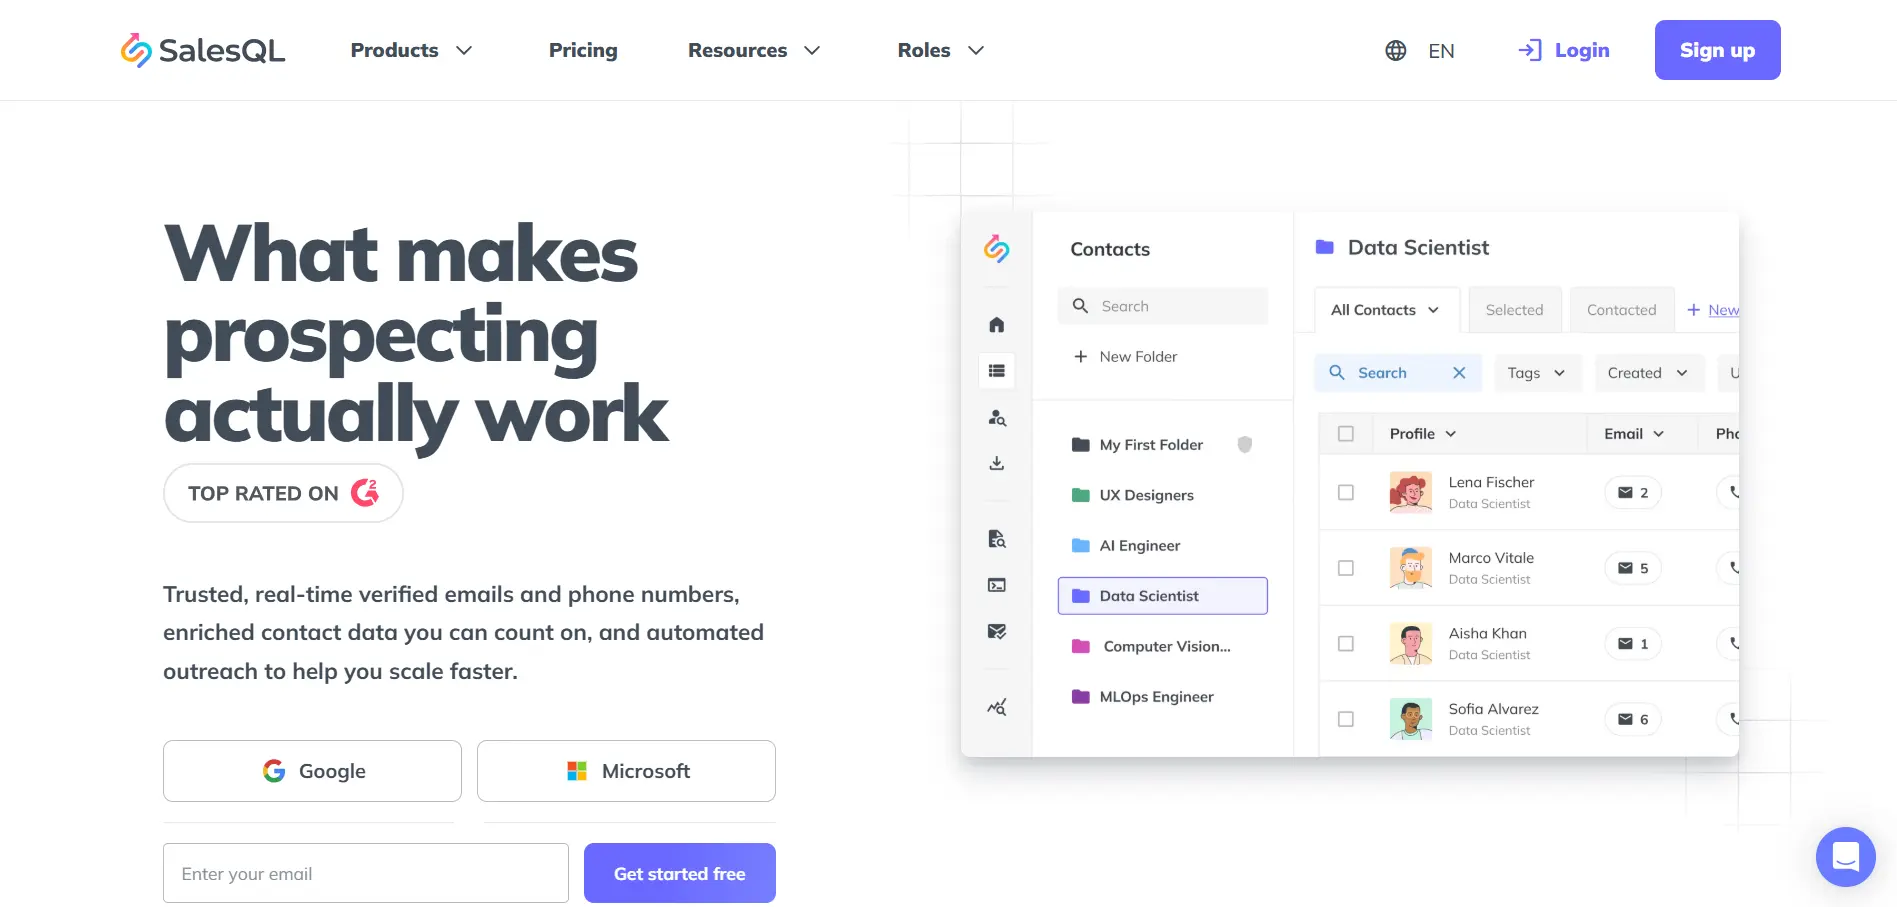Click the email check sidebar icon
Screen dimensions: 1897x907
click(997, 631)
